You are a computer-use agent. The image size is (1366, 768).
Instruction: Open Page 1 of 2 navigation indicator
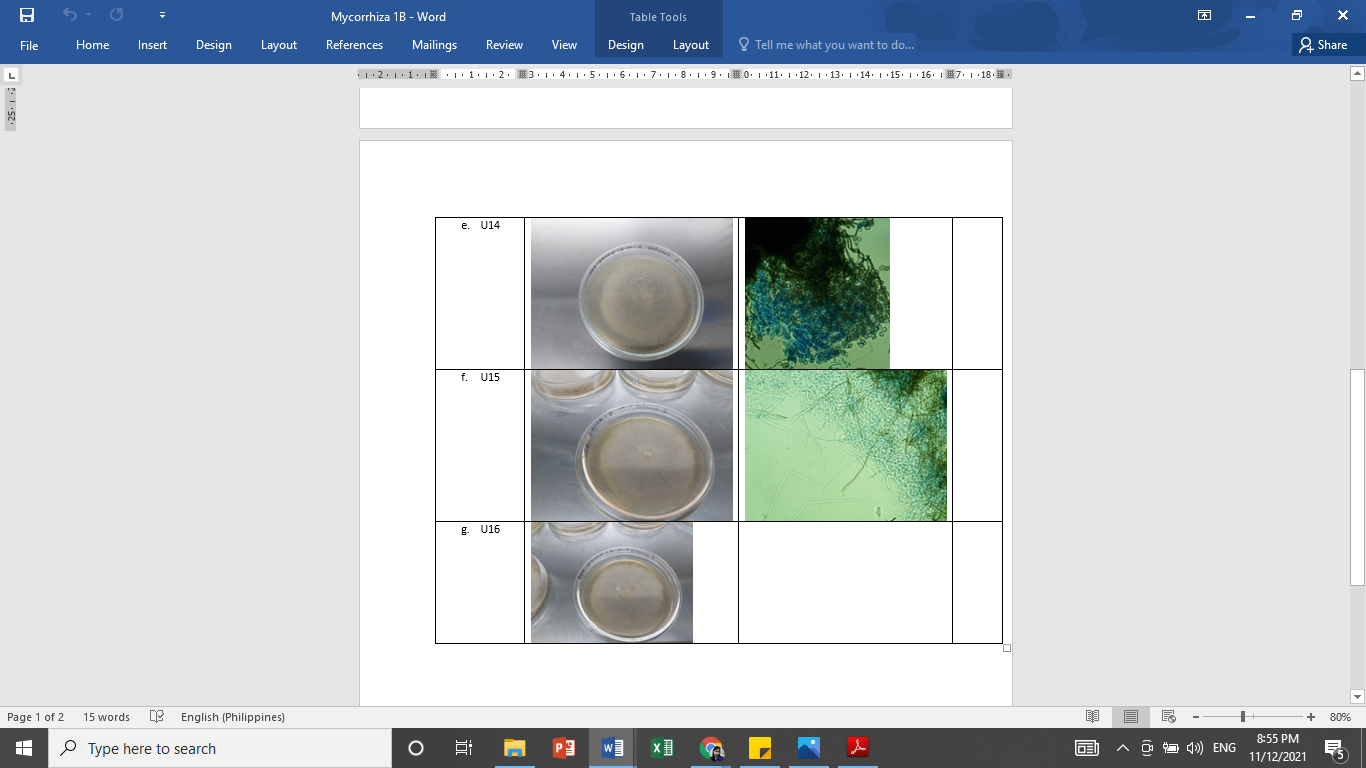[36, 717]
